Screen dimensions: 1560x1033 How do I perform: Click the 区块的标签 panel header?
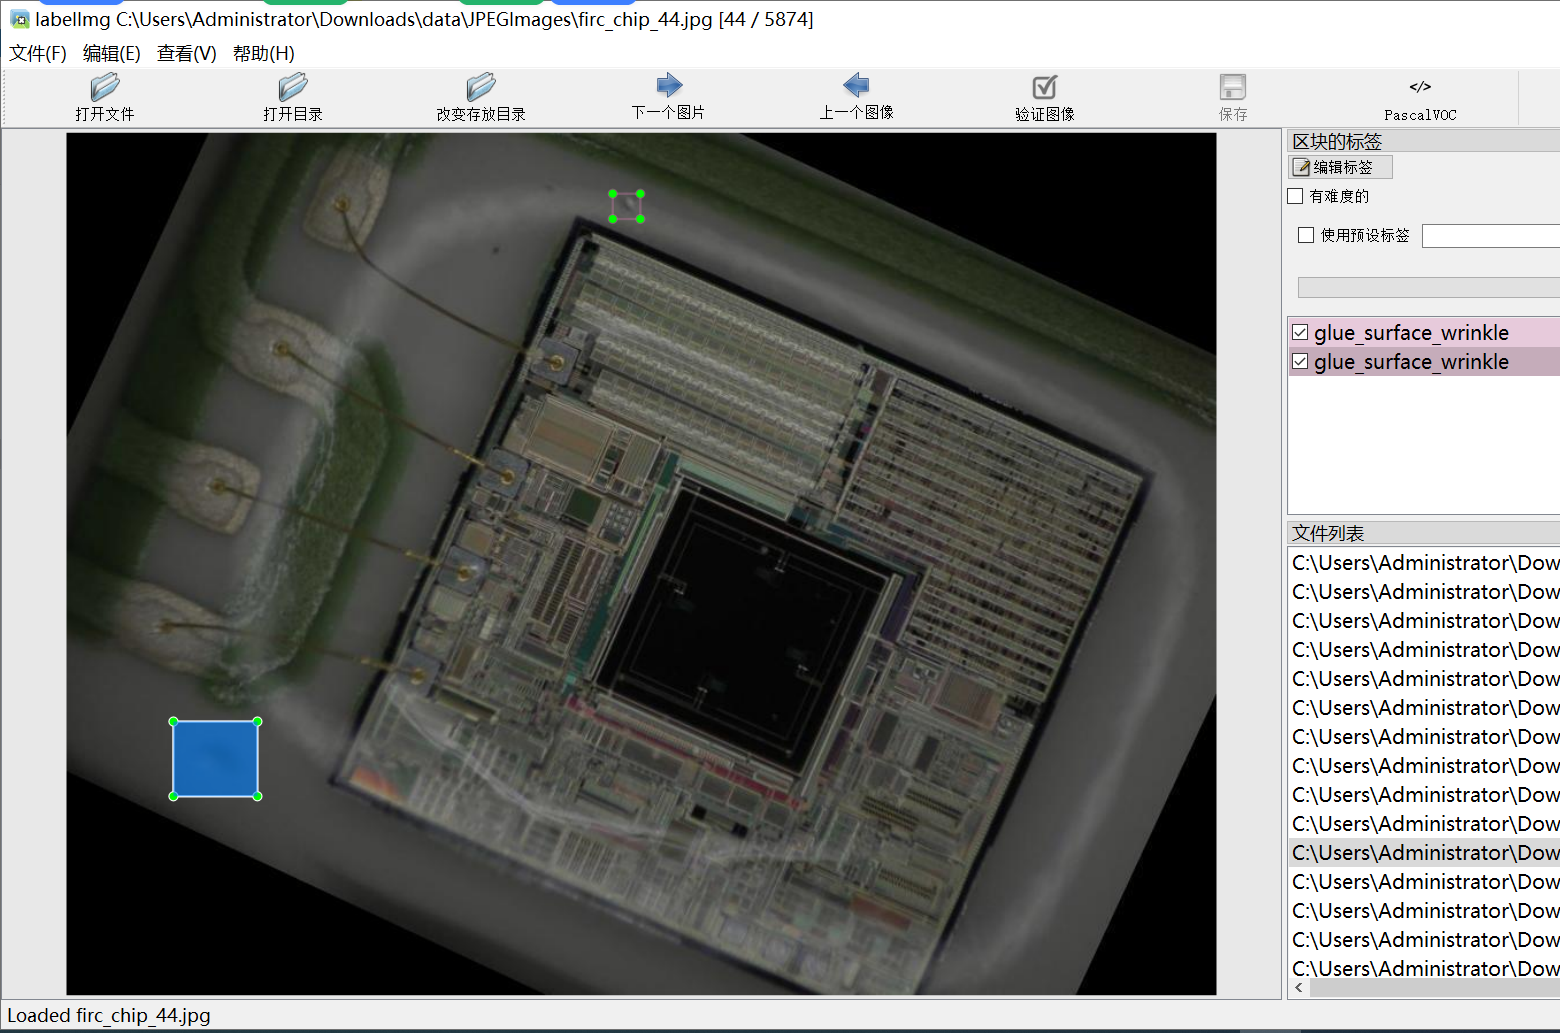click(1424, 141)
